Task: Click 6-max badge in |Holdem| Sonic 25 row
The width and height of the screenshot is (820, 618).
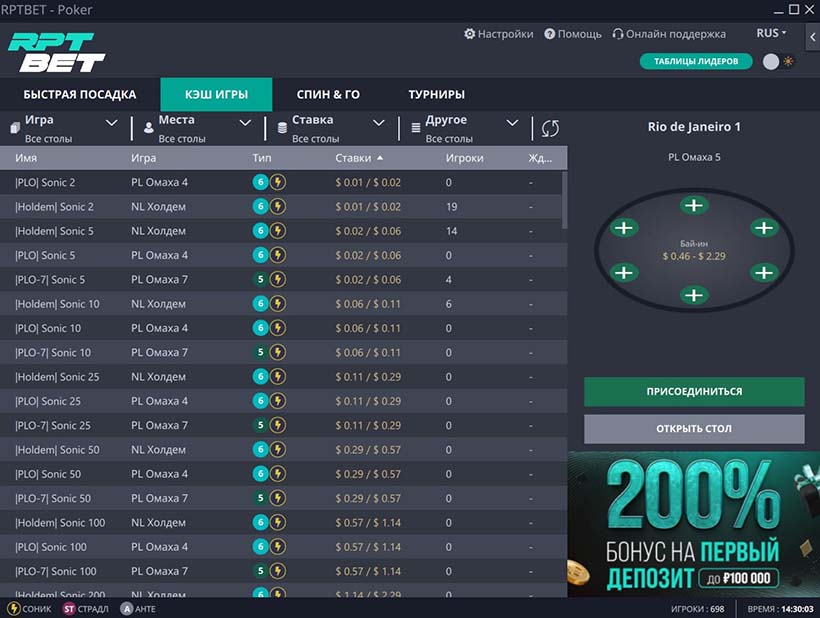Action: 260,376
